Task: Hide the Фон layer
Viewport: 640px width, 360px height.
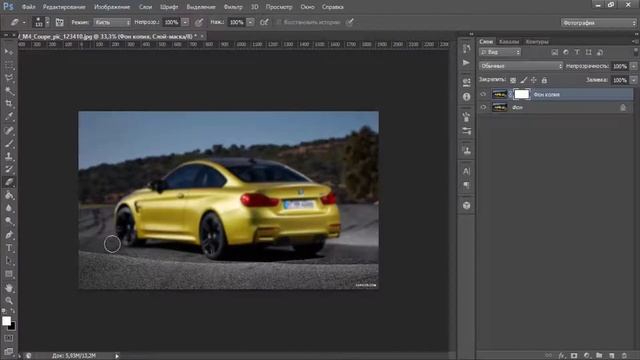Action: coord(483,107)
